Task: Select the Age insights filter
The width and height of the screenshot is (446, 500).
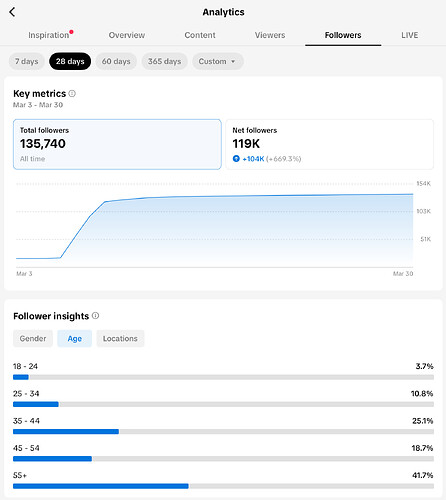Action: [x=75, y=339]
